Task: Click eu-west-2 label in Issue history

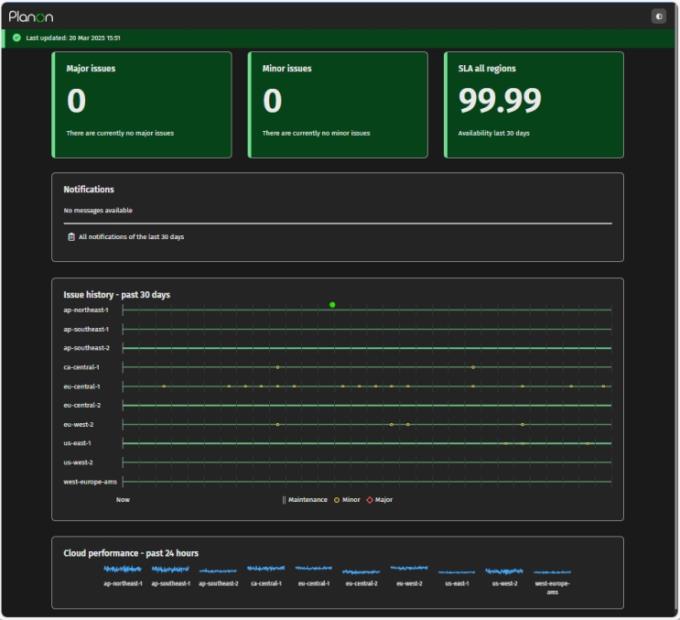Action: point(78,424)
